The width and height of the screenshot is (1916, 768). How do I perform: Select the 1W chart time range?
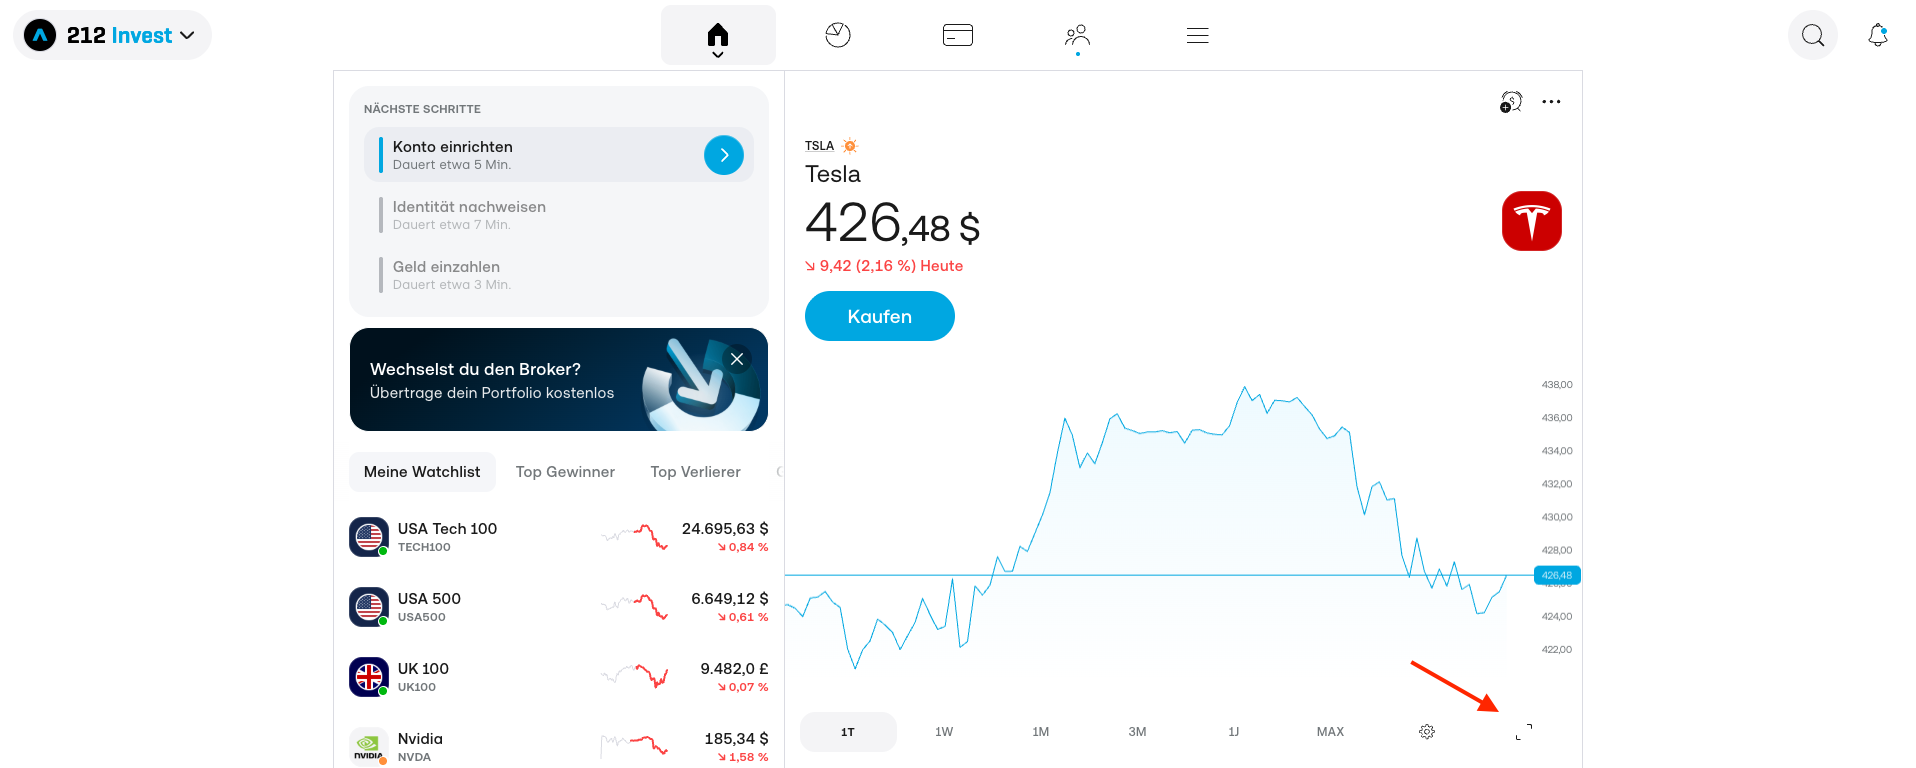click(x=944, y=732)
